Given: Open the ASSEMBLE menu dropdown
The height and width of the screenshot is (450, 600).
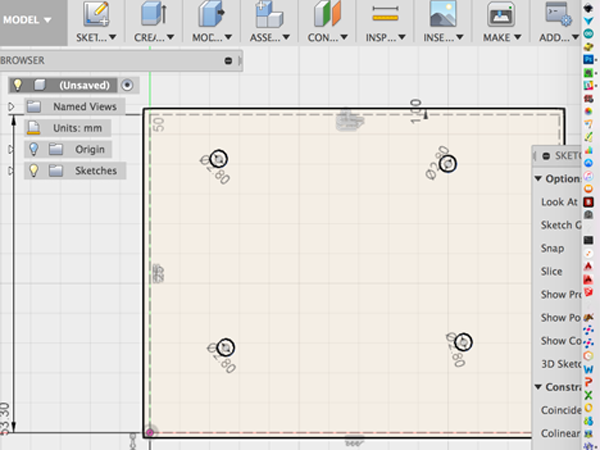Looking at the screenshot, I should (270, 38).
